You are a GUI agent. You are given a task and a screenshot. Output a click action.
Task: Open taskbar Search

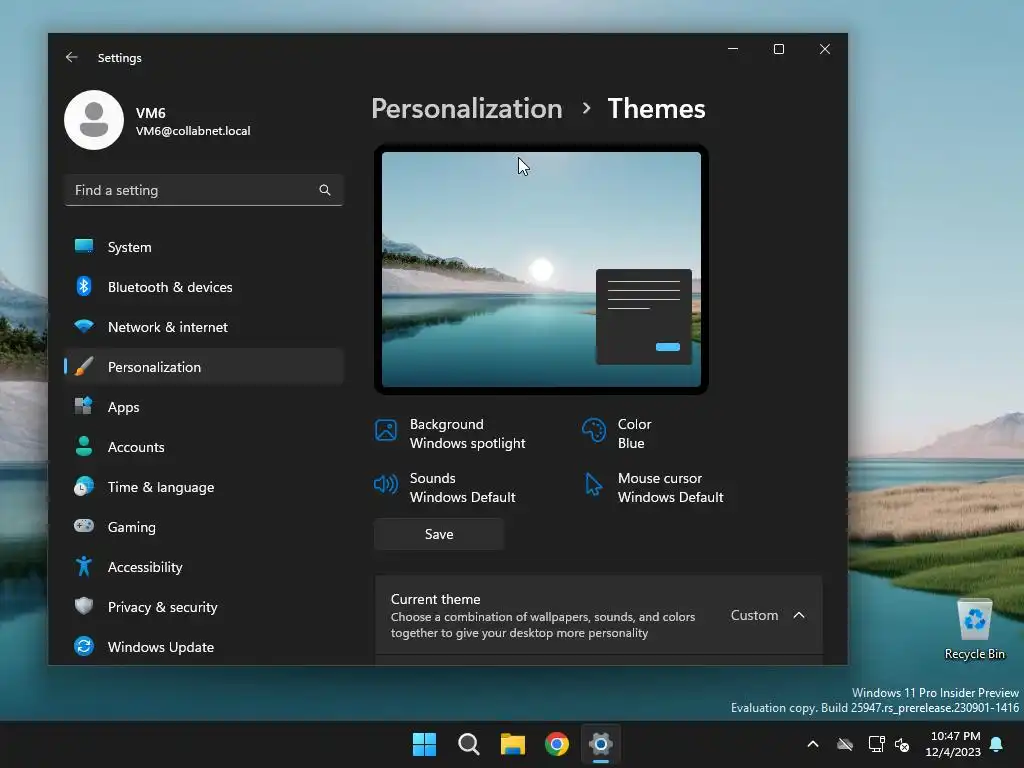[x=469, y=744]
